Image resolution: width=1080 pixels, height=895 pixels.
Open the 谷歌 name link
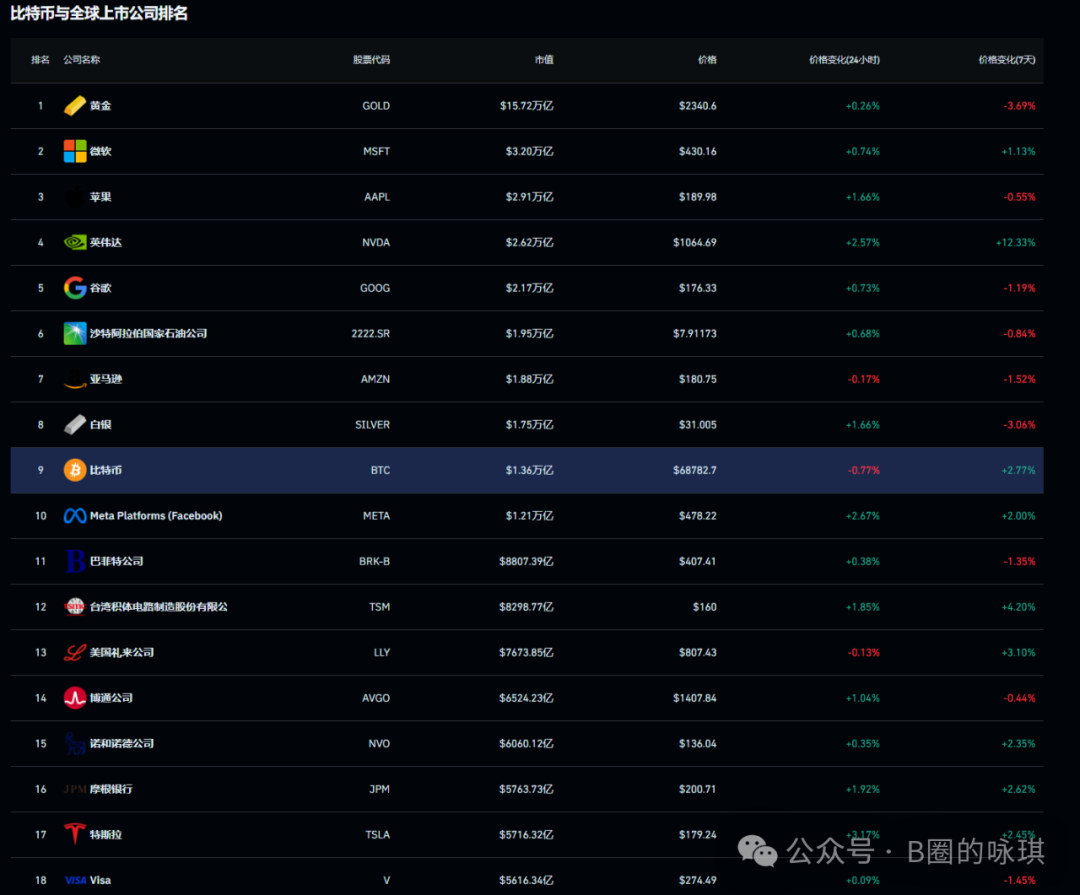[x=101, y=288]
